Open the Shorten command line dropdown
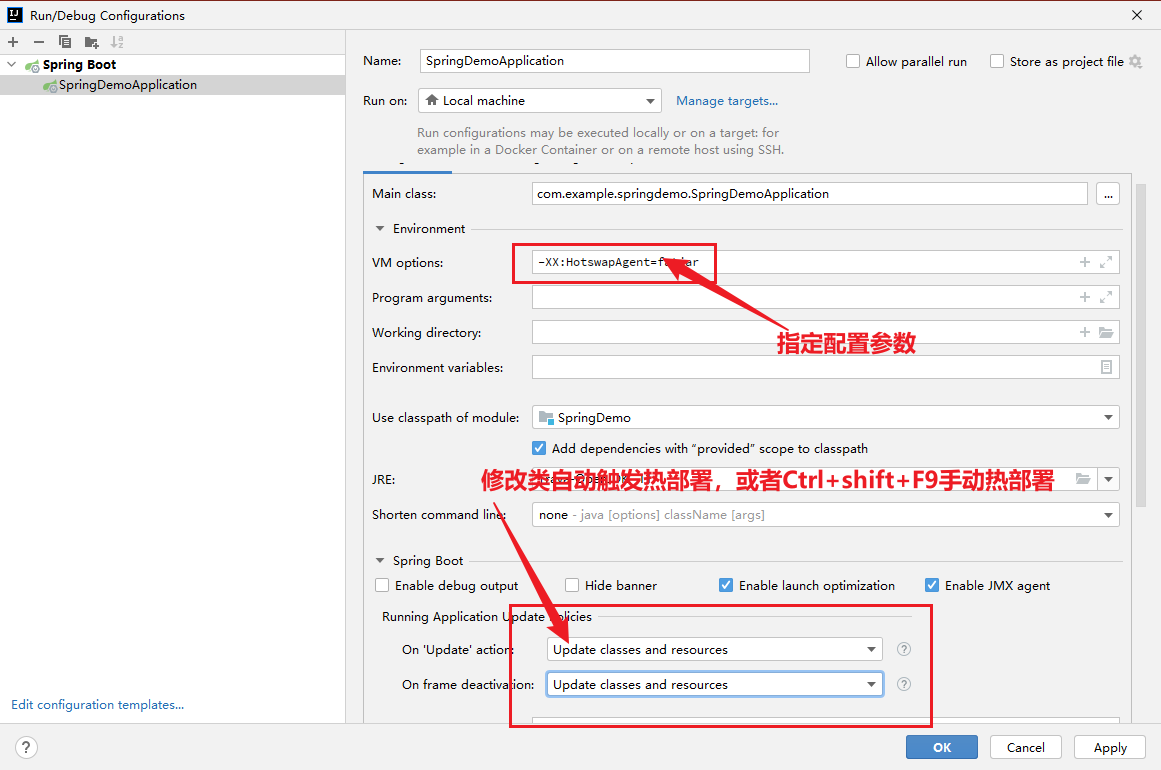Image resolution: width=1161 pixels, height=770 pixels. point(826,515)
